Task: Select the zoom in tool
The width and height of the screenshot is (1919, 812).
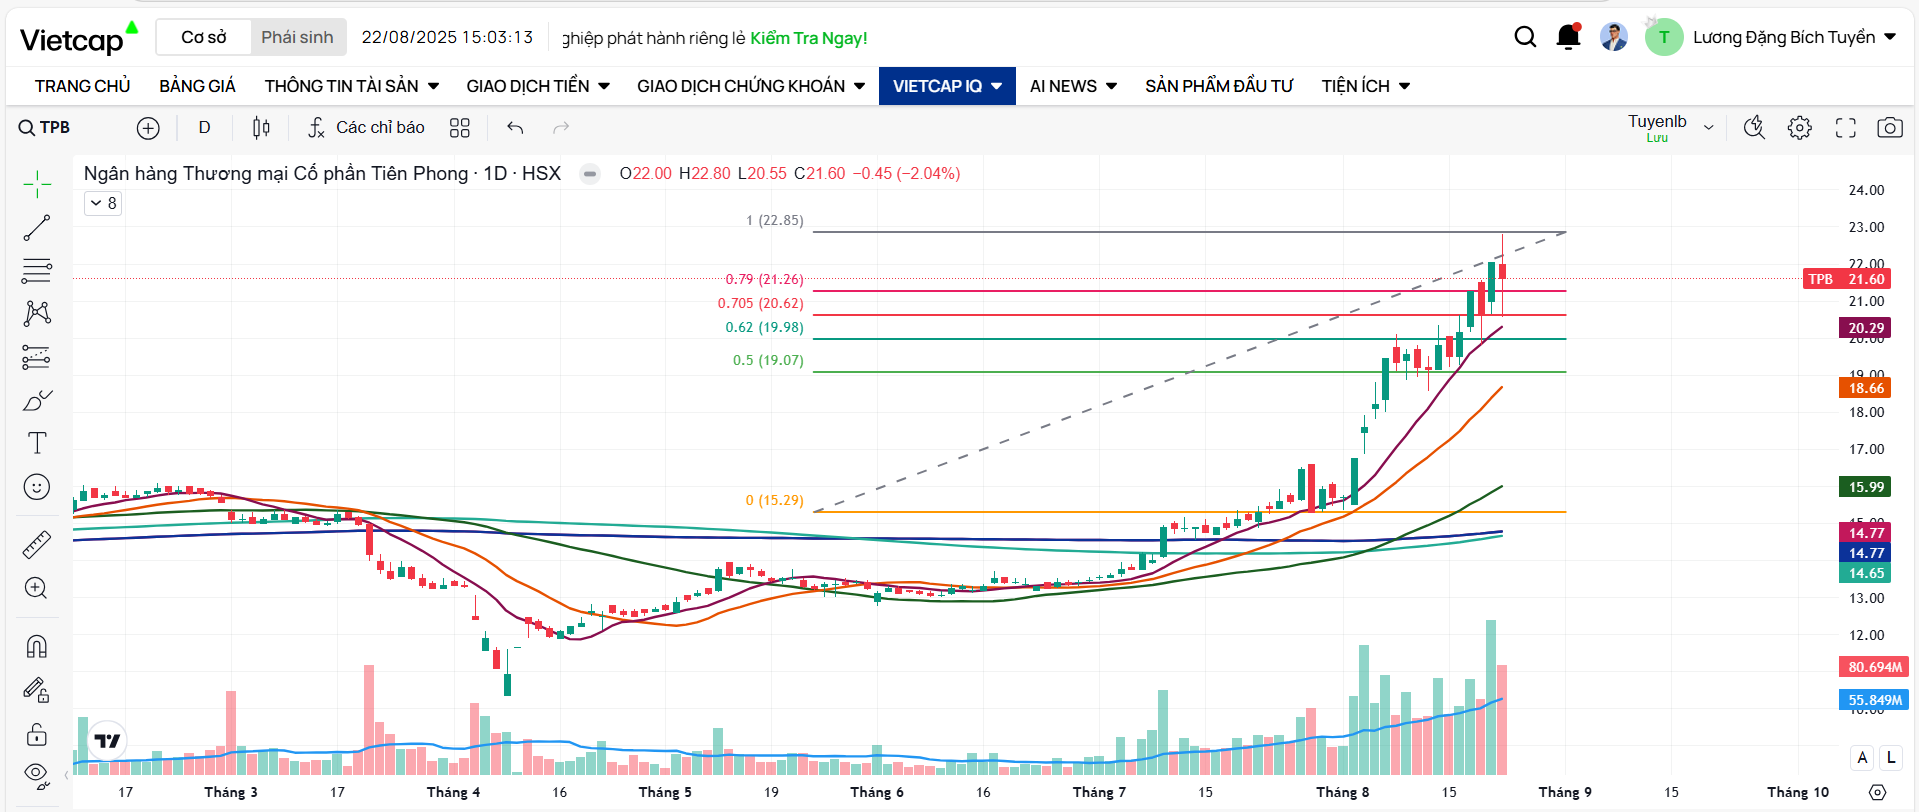Action: click(x=37, y=588)
